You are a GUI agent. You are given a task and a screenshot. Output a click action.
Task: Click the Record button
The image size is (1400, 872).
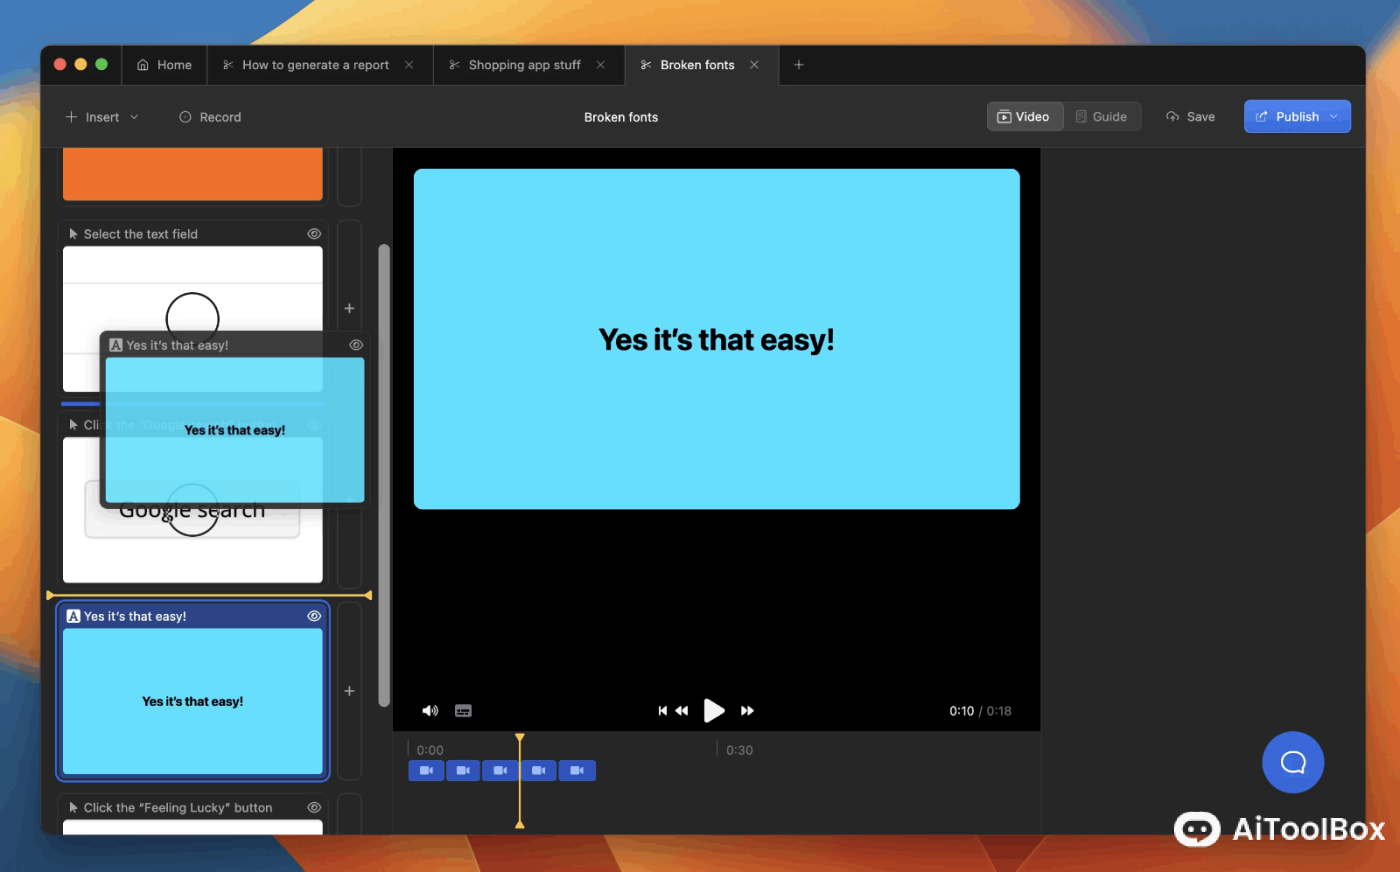point(210,117)
